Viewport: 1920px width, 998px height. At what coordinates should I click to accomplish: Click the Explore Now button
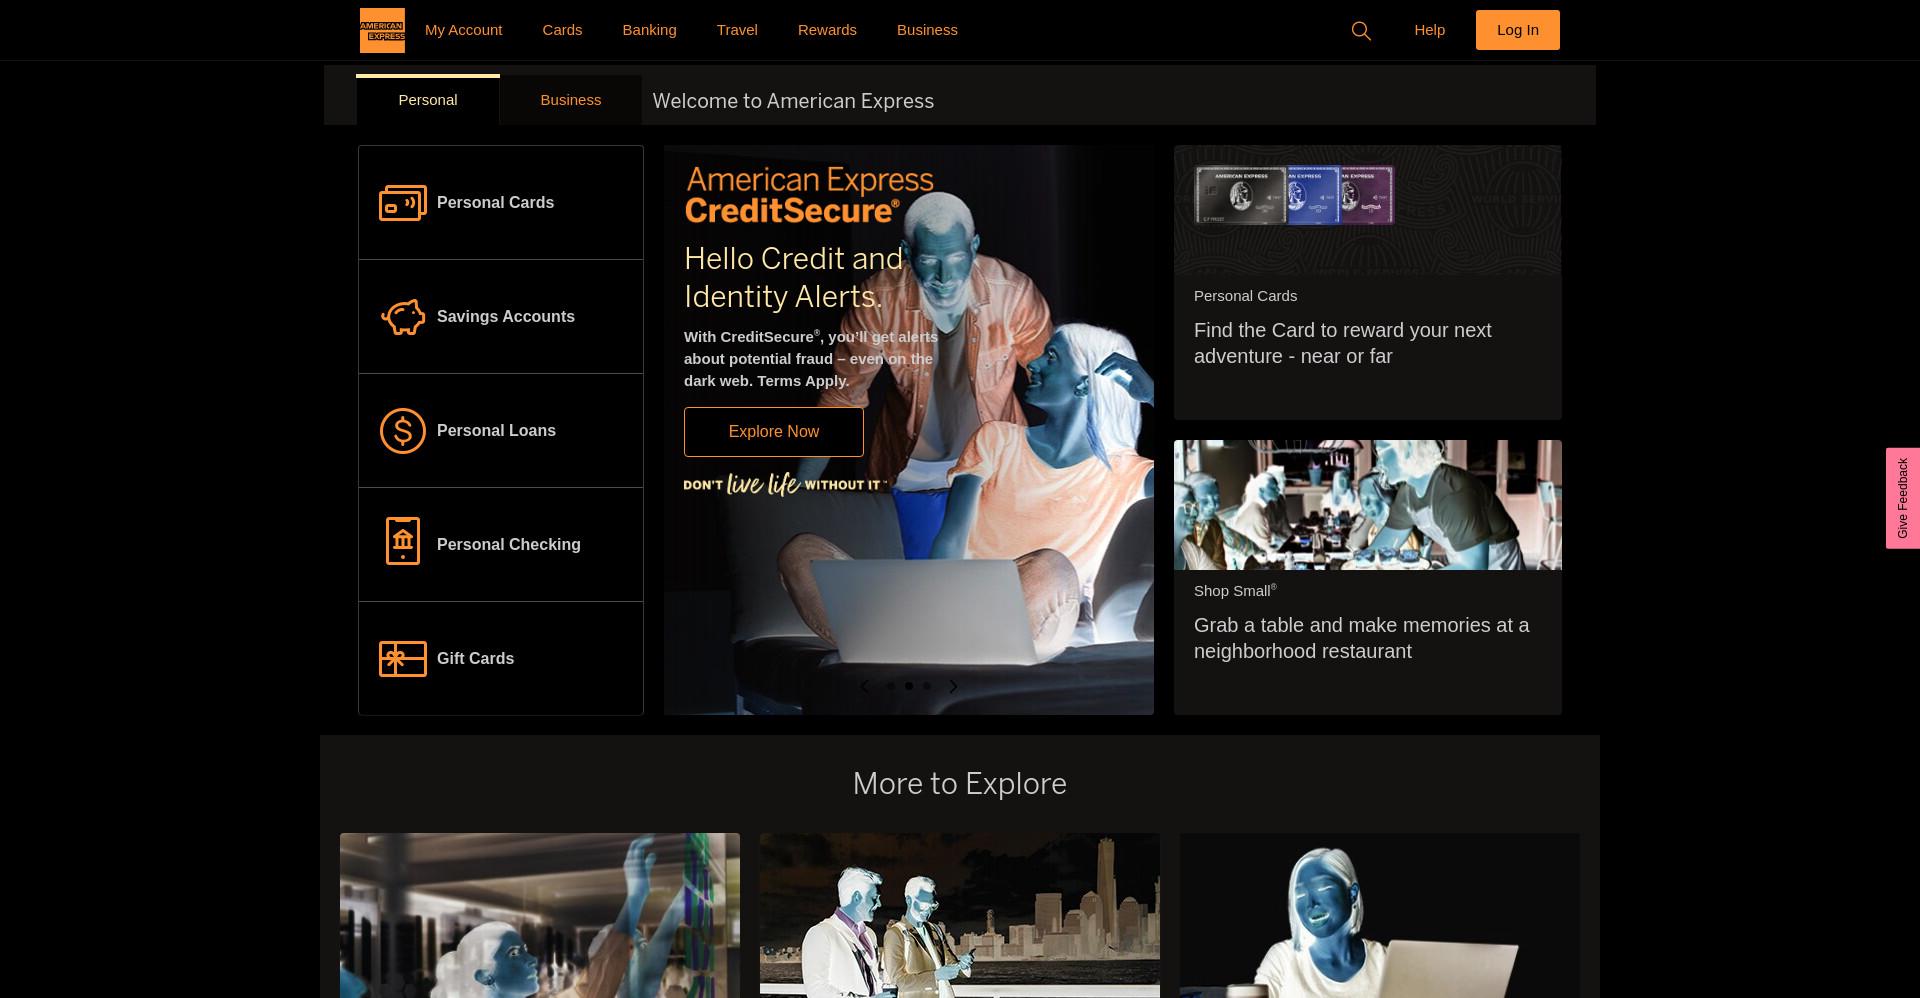773,432
